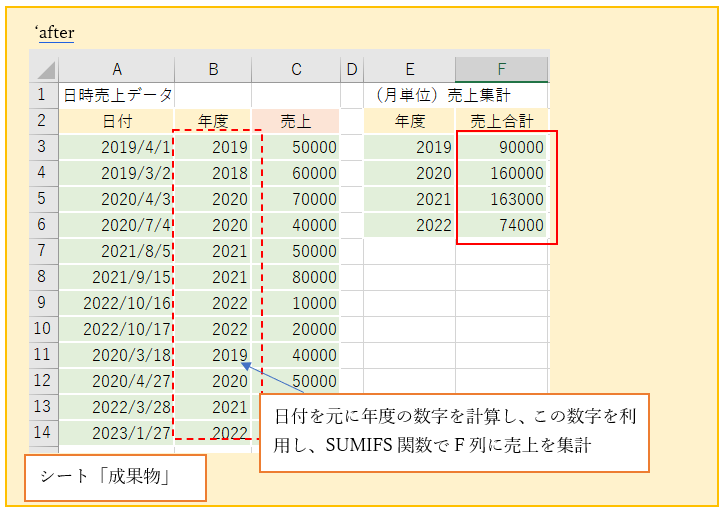Click the highlighted column F header
Image resolution: width=725 pixels, height=510 pixels.
pyautogui.click(x=501, y=69)
